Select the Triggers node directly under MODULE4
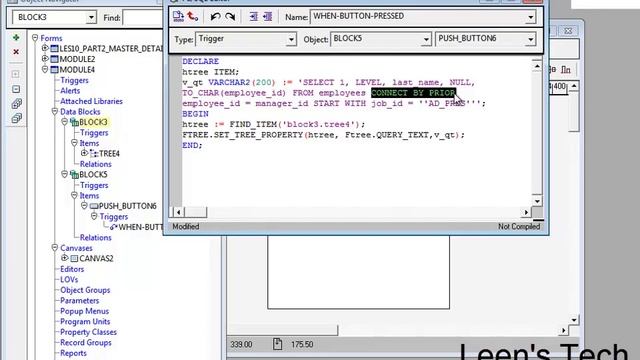640x360 pixels. 74,80
